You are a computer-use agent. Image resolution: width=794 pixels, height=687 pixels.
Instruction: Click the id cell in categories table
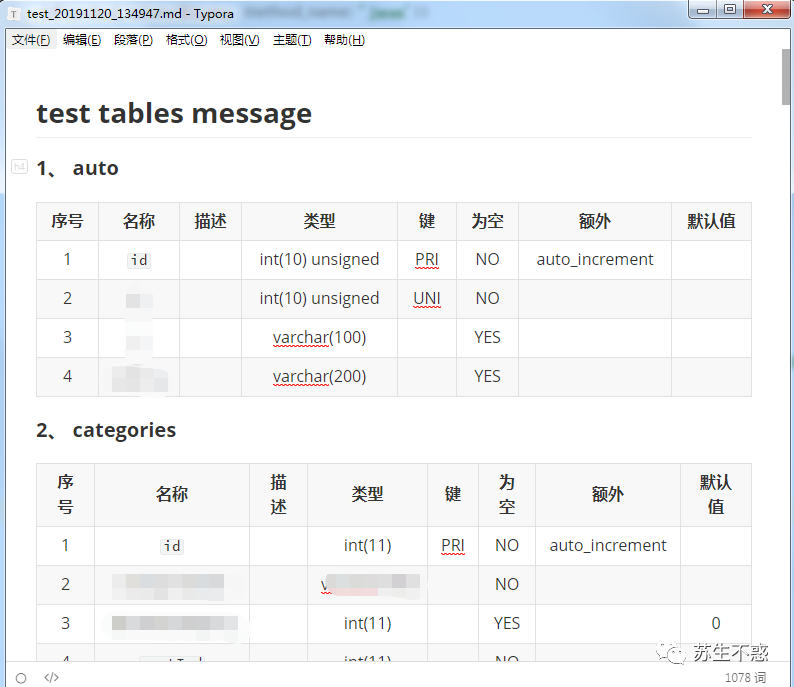point(172,546)
